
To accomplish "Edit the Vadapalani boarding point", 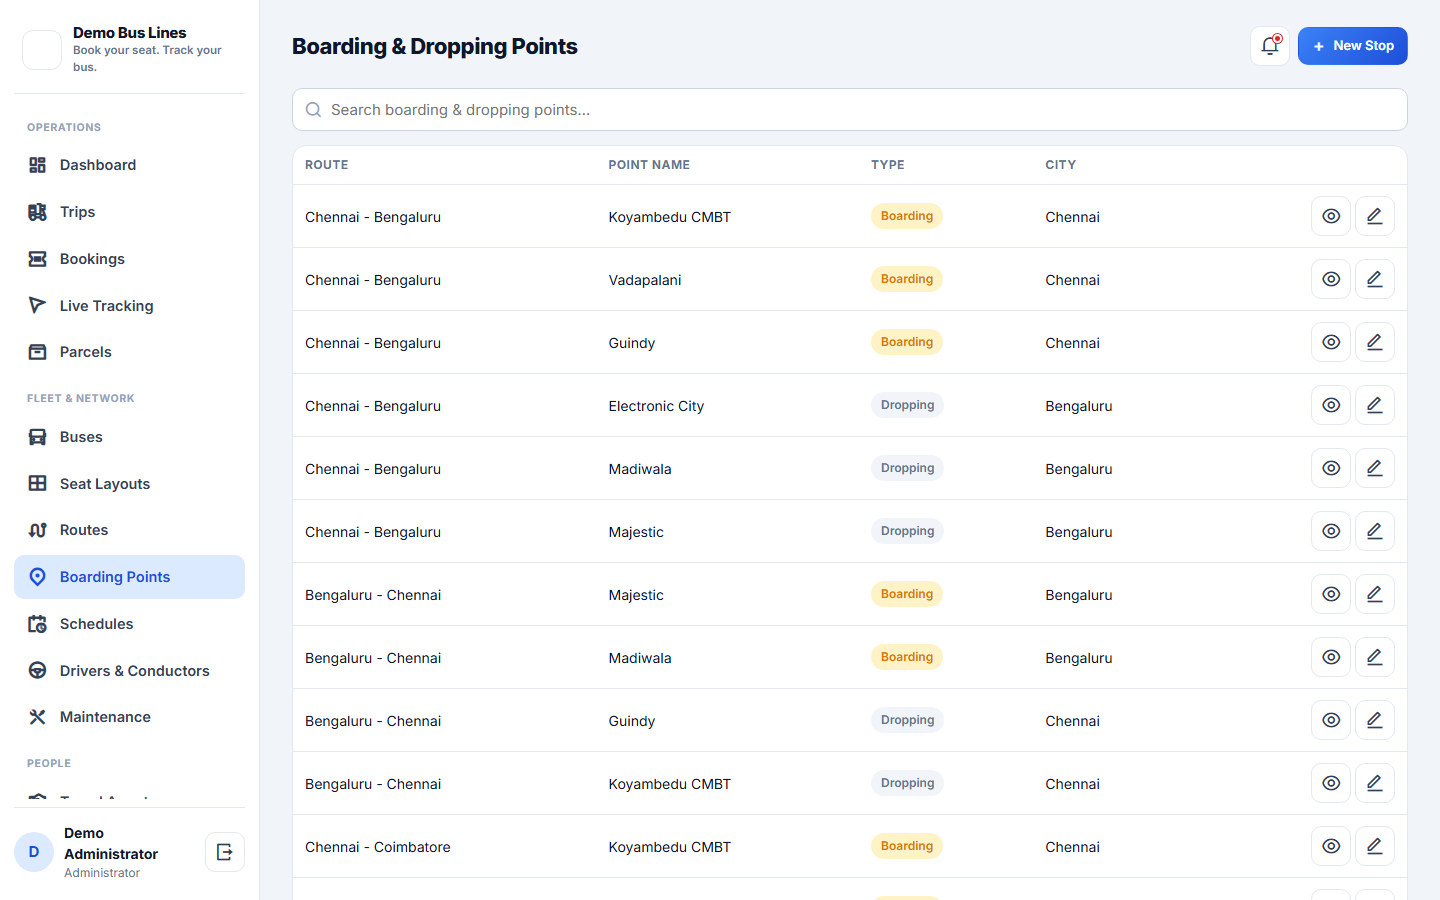I will [1375, 279].
